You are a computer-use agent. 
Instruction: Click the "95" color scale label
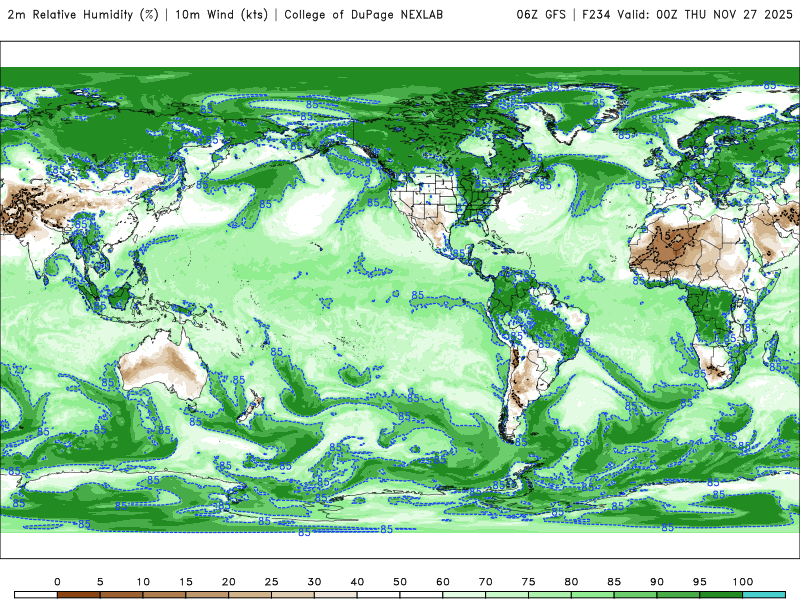[x=700, y=582]
